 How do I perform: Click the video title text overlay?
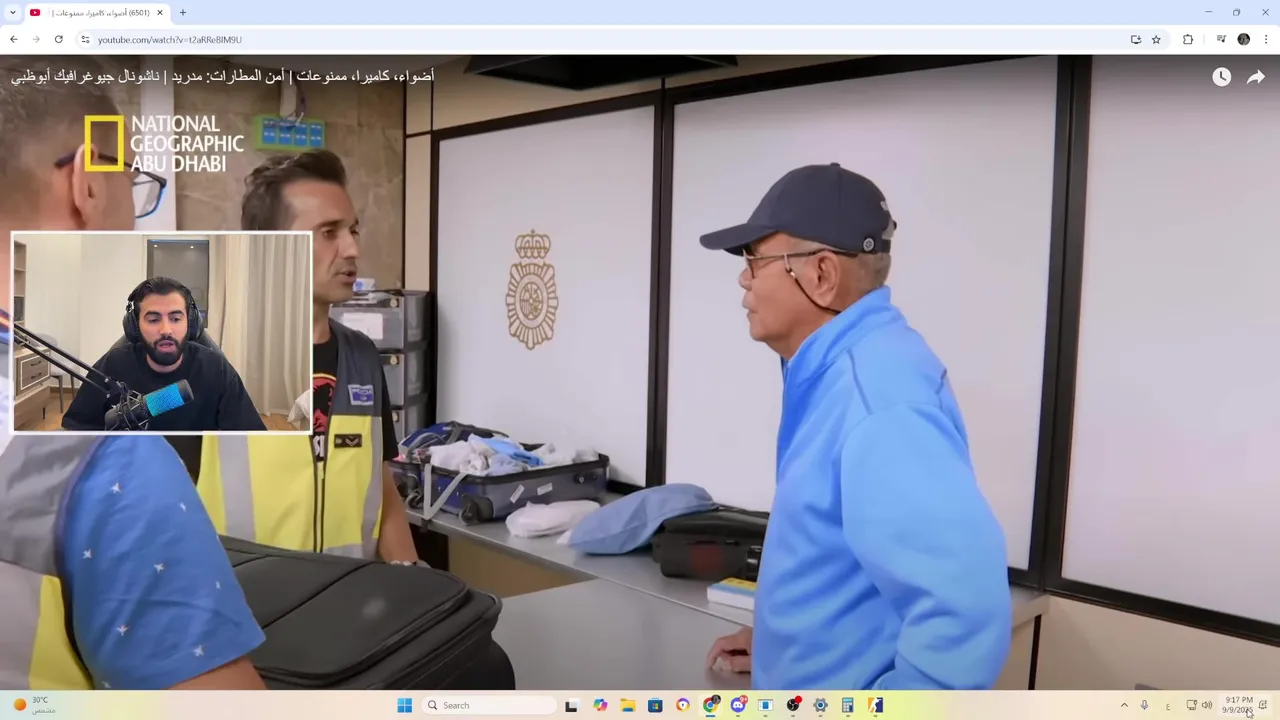(223, 76)
